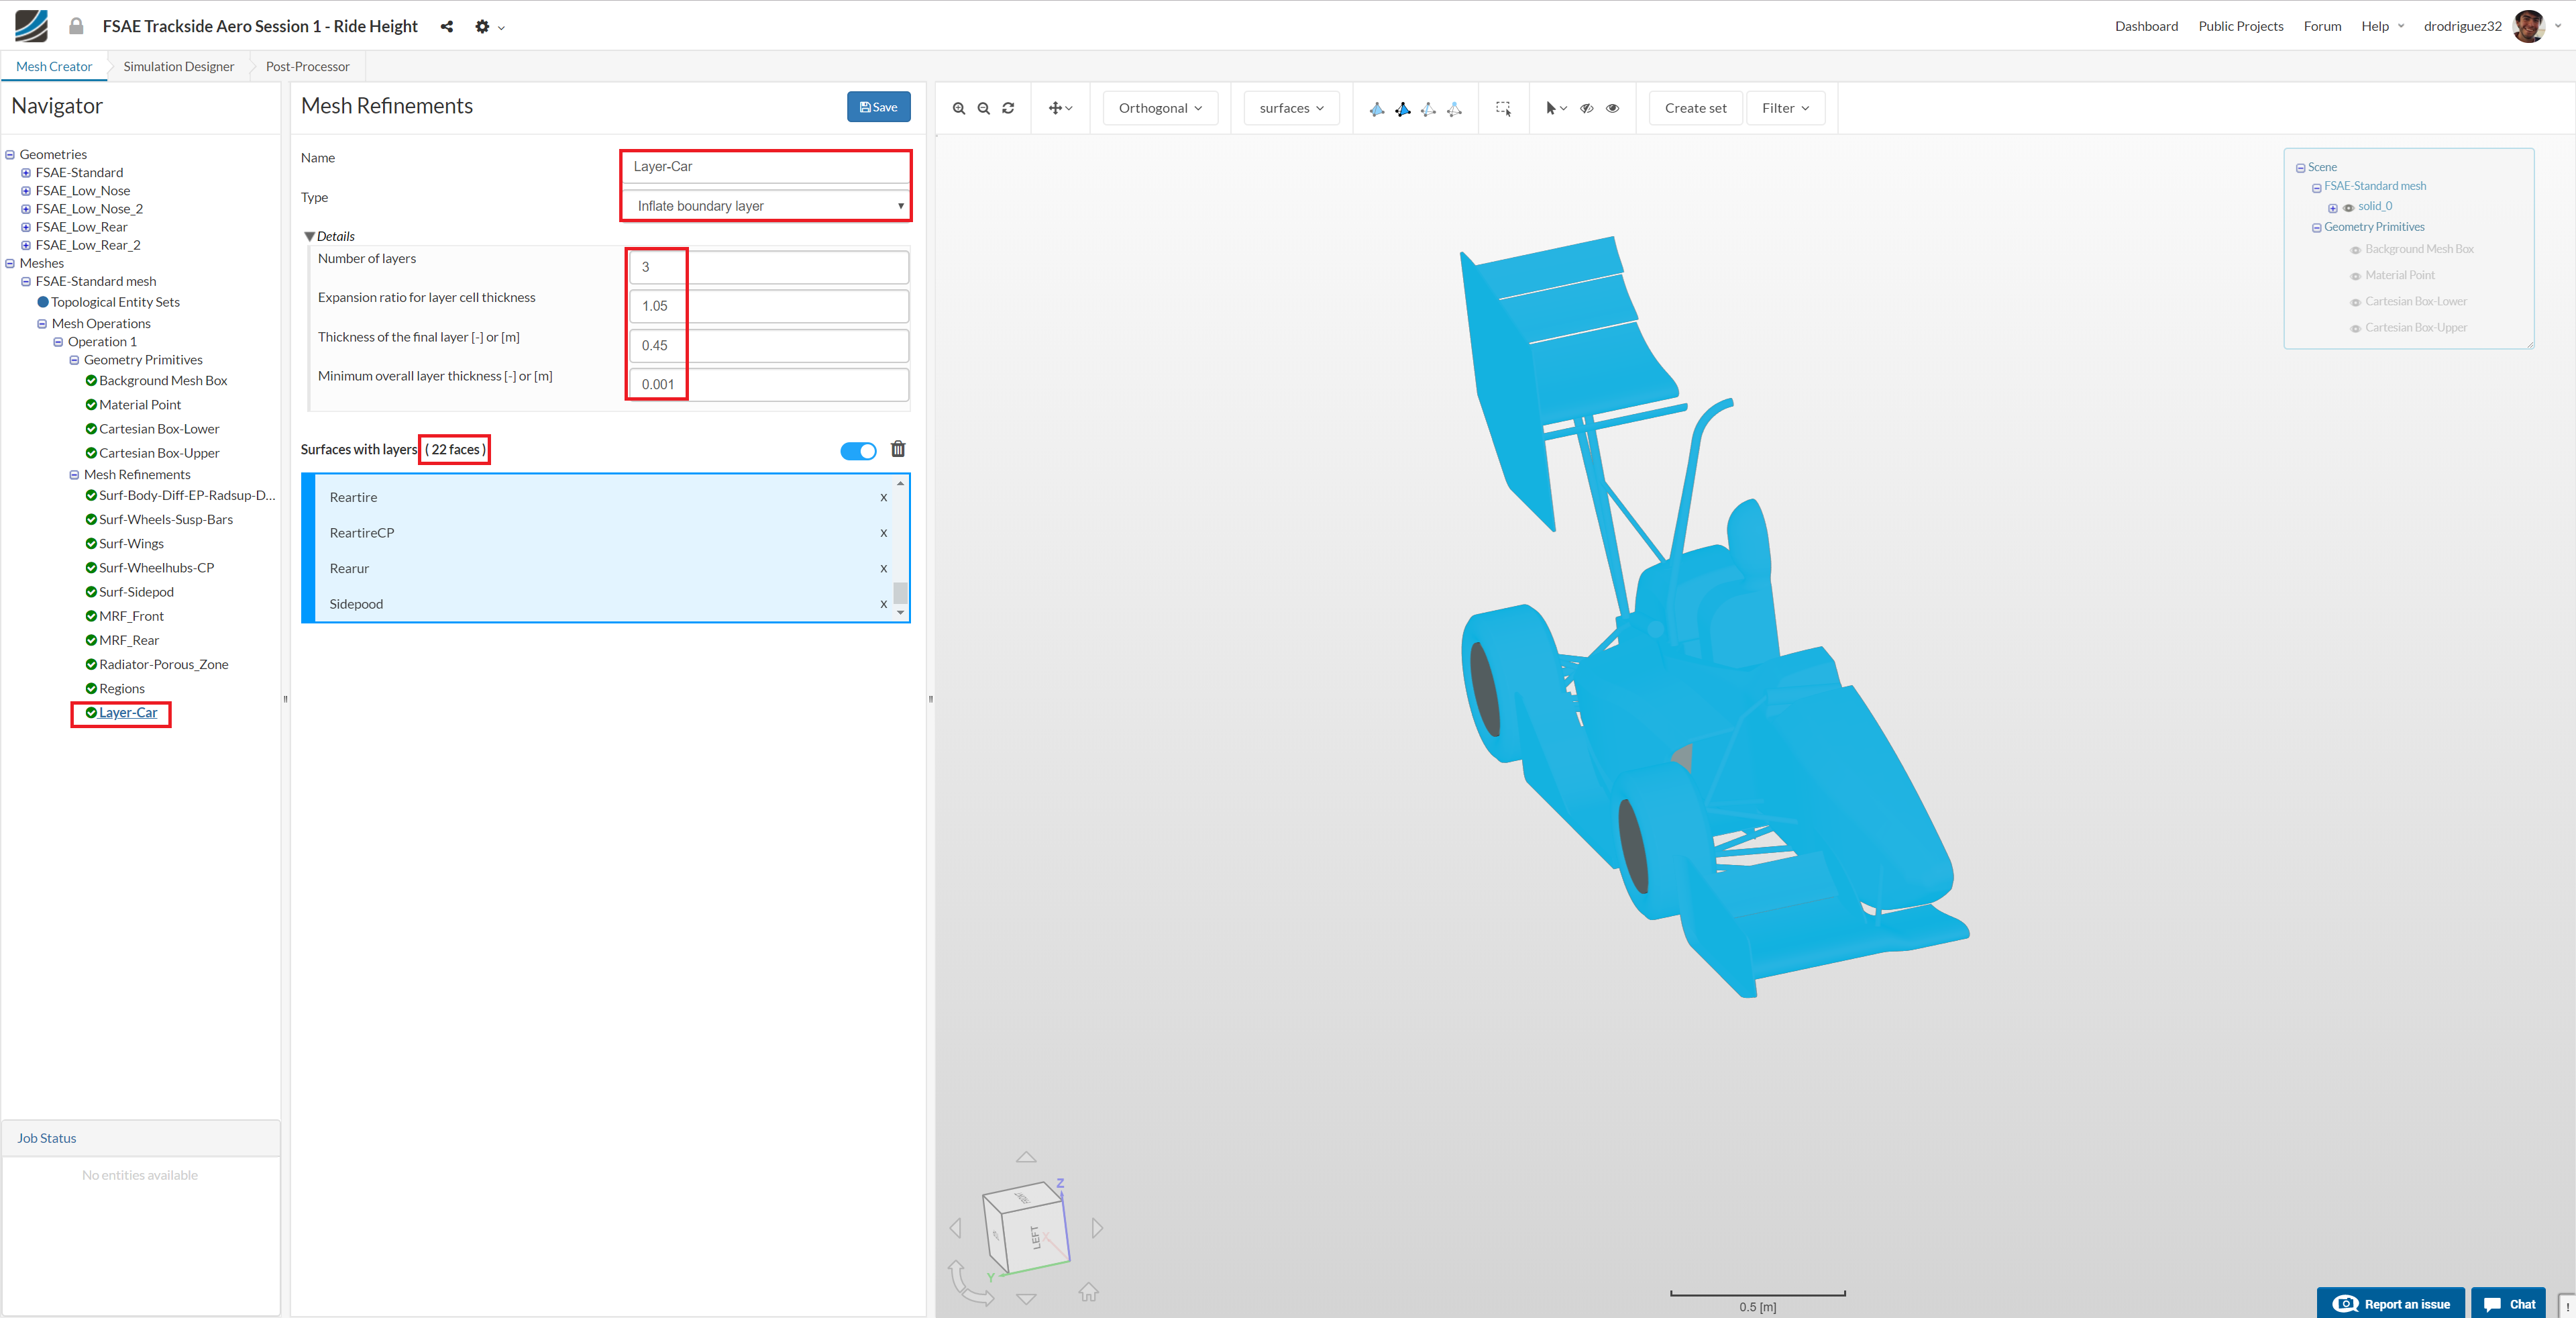The height and width of the screenshot is (1318, 2576).
Task: Click the share project icon
Action: [447, 27]
